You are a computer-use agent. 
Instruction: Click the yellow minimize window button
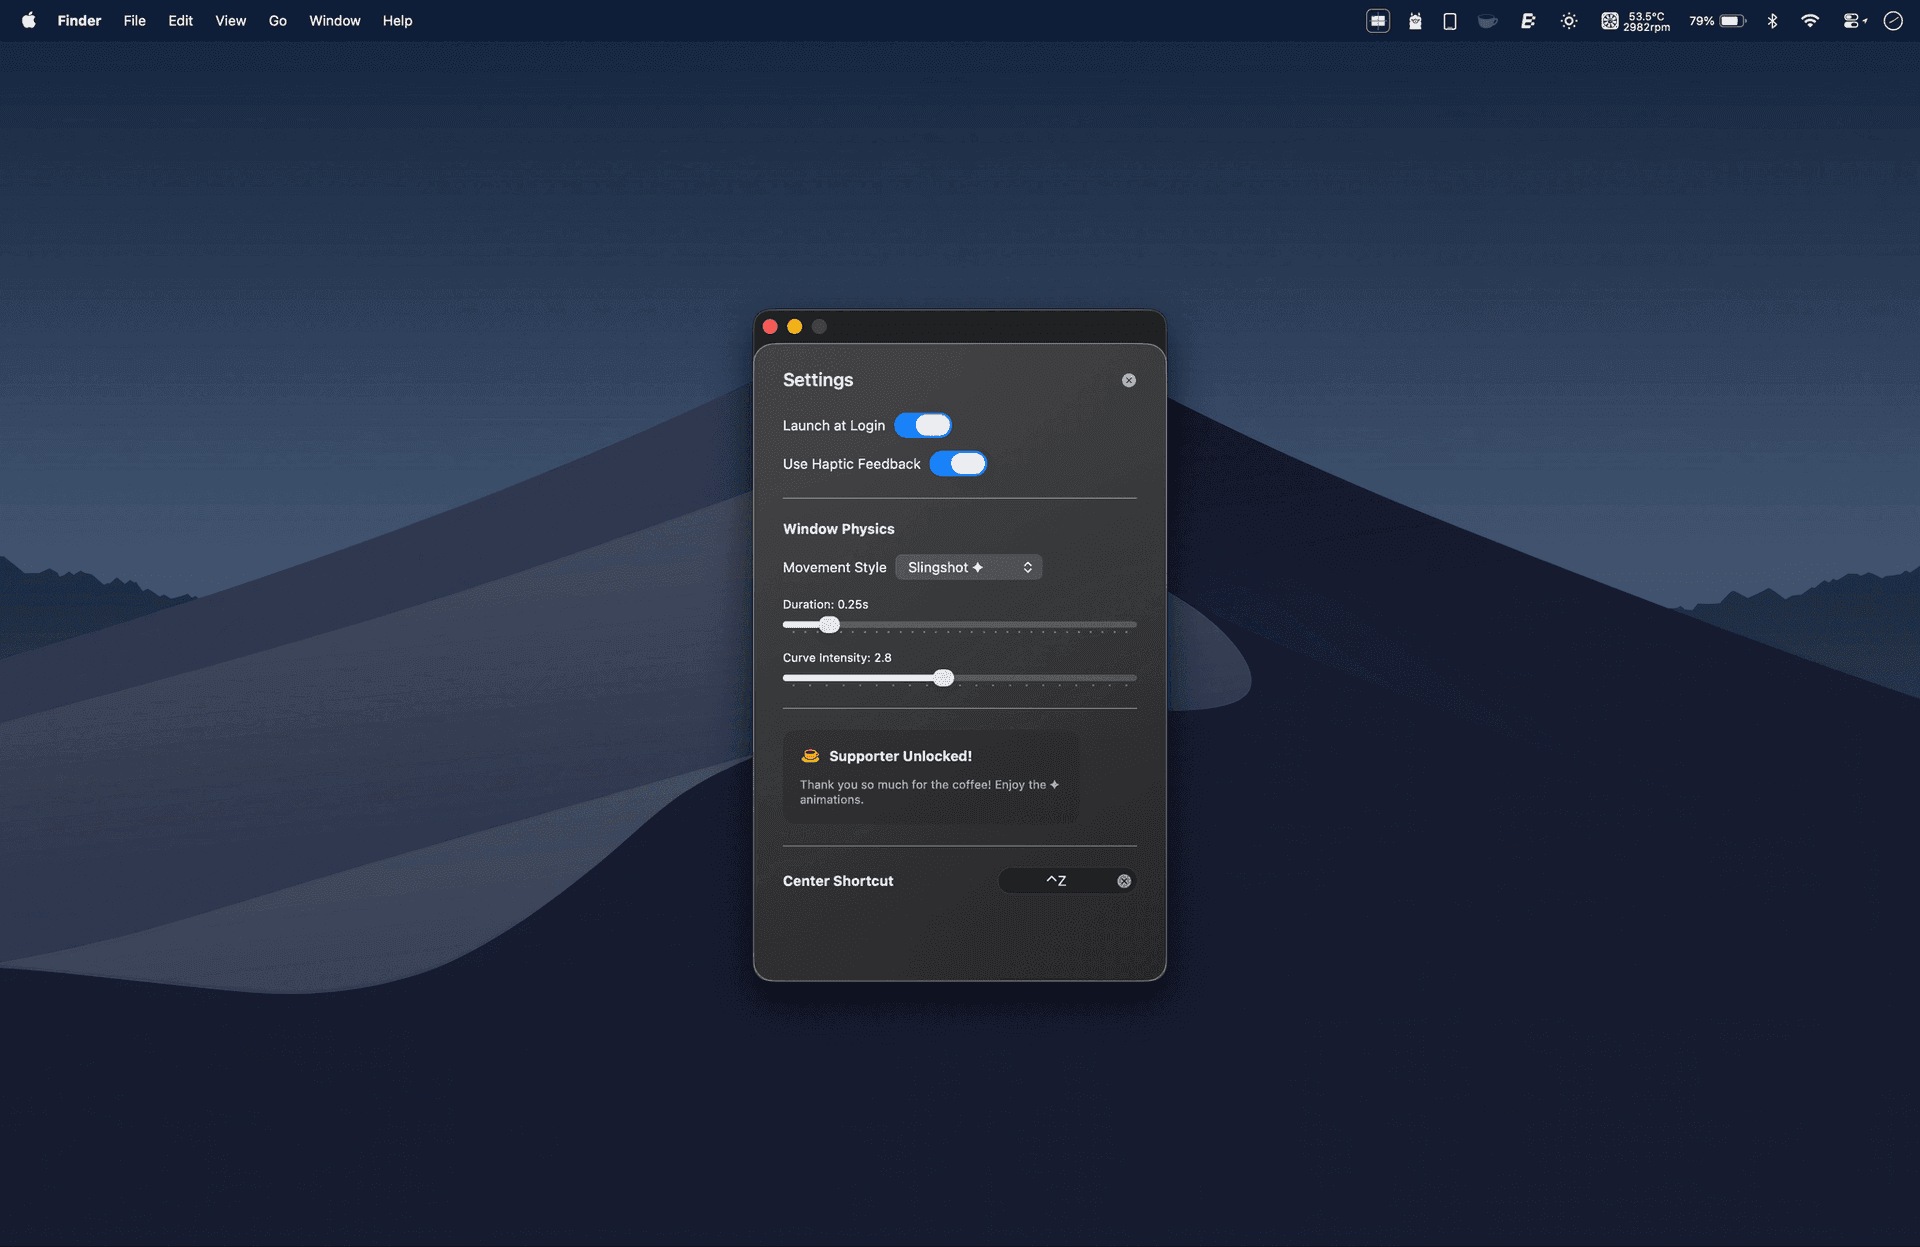(x=794, y=326)
